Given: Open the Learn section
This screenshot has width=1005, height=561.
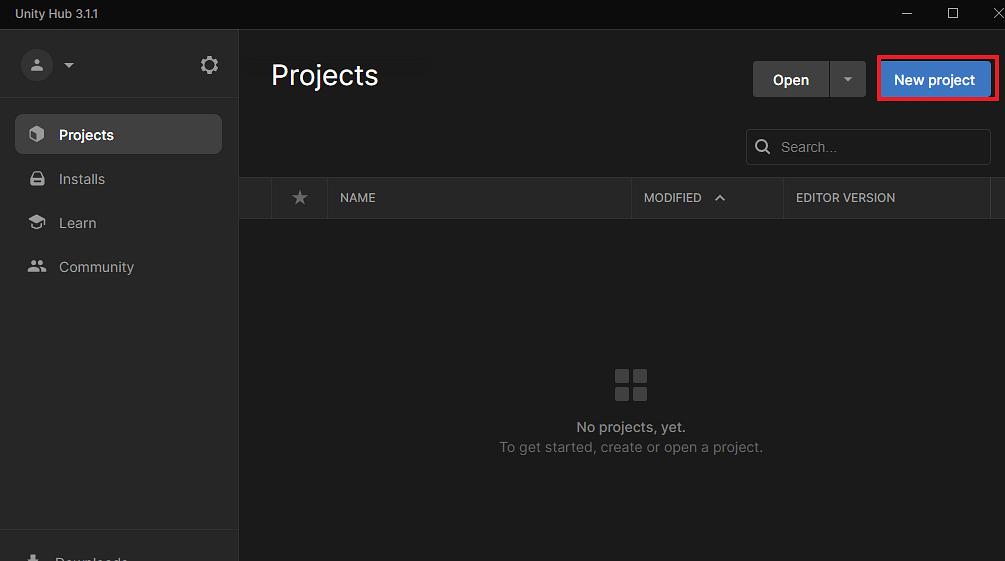Looking at the screenshot, I should (119, 222).
